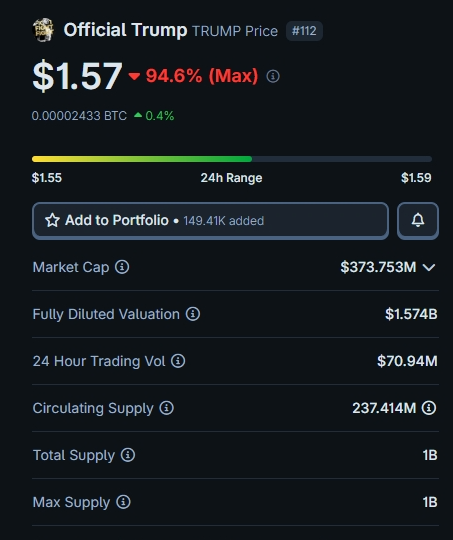Click the green 0.4% BTC change

click(159, 116)
